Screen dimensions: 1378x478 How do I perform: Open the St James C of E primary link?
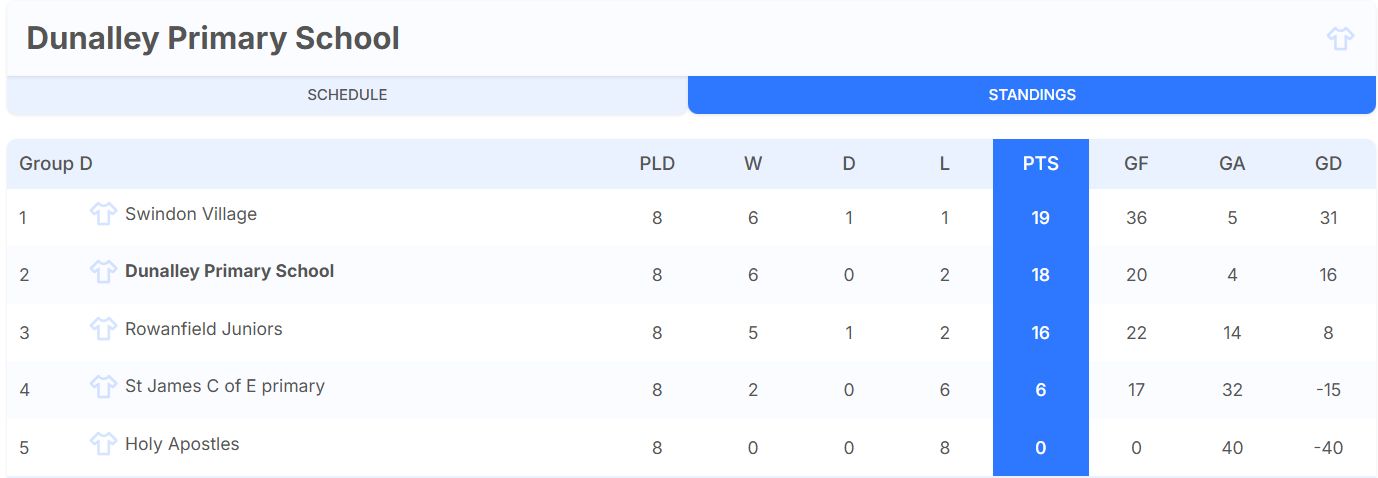point(225,386)
